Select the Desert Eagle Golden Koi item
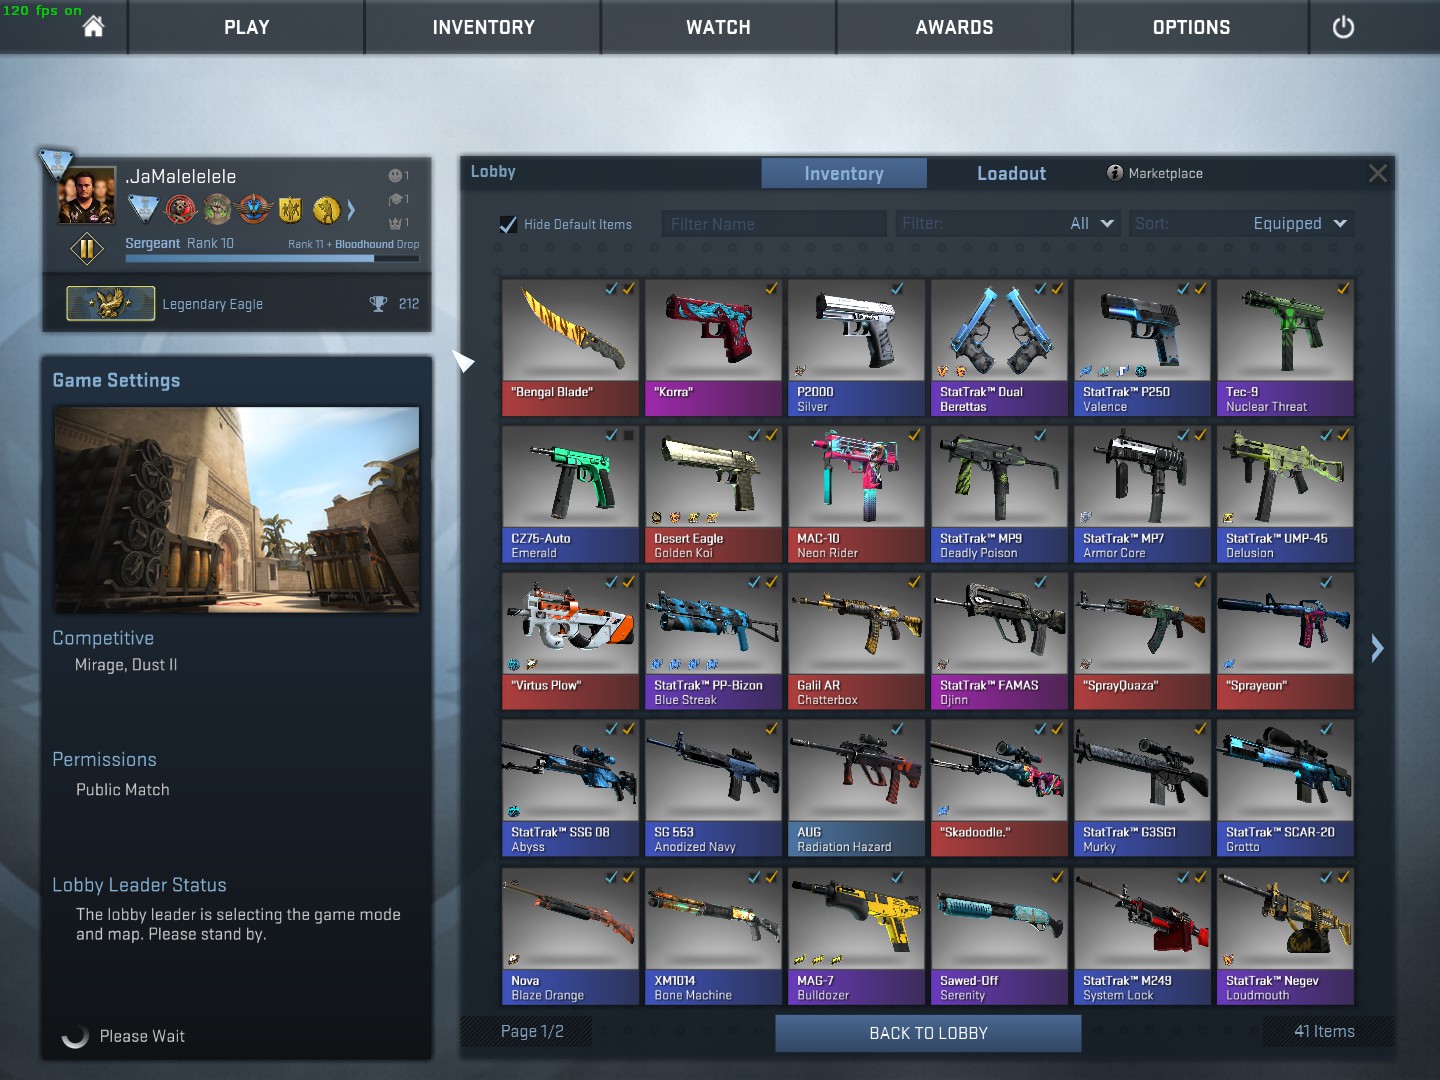 point(713,494)
